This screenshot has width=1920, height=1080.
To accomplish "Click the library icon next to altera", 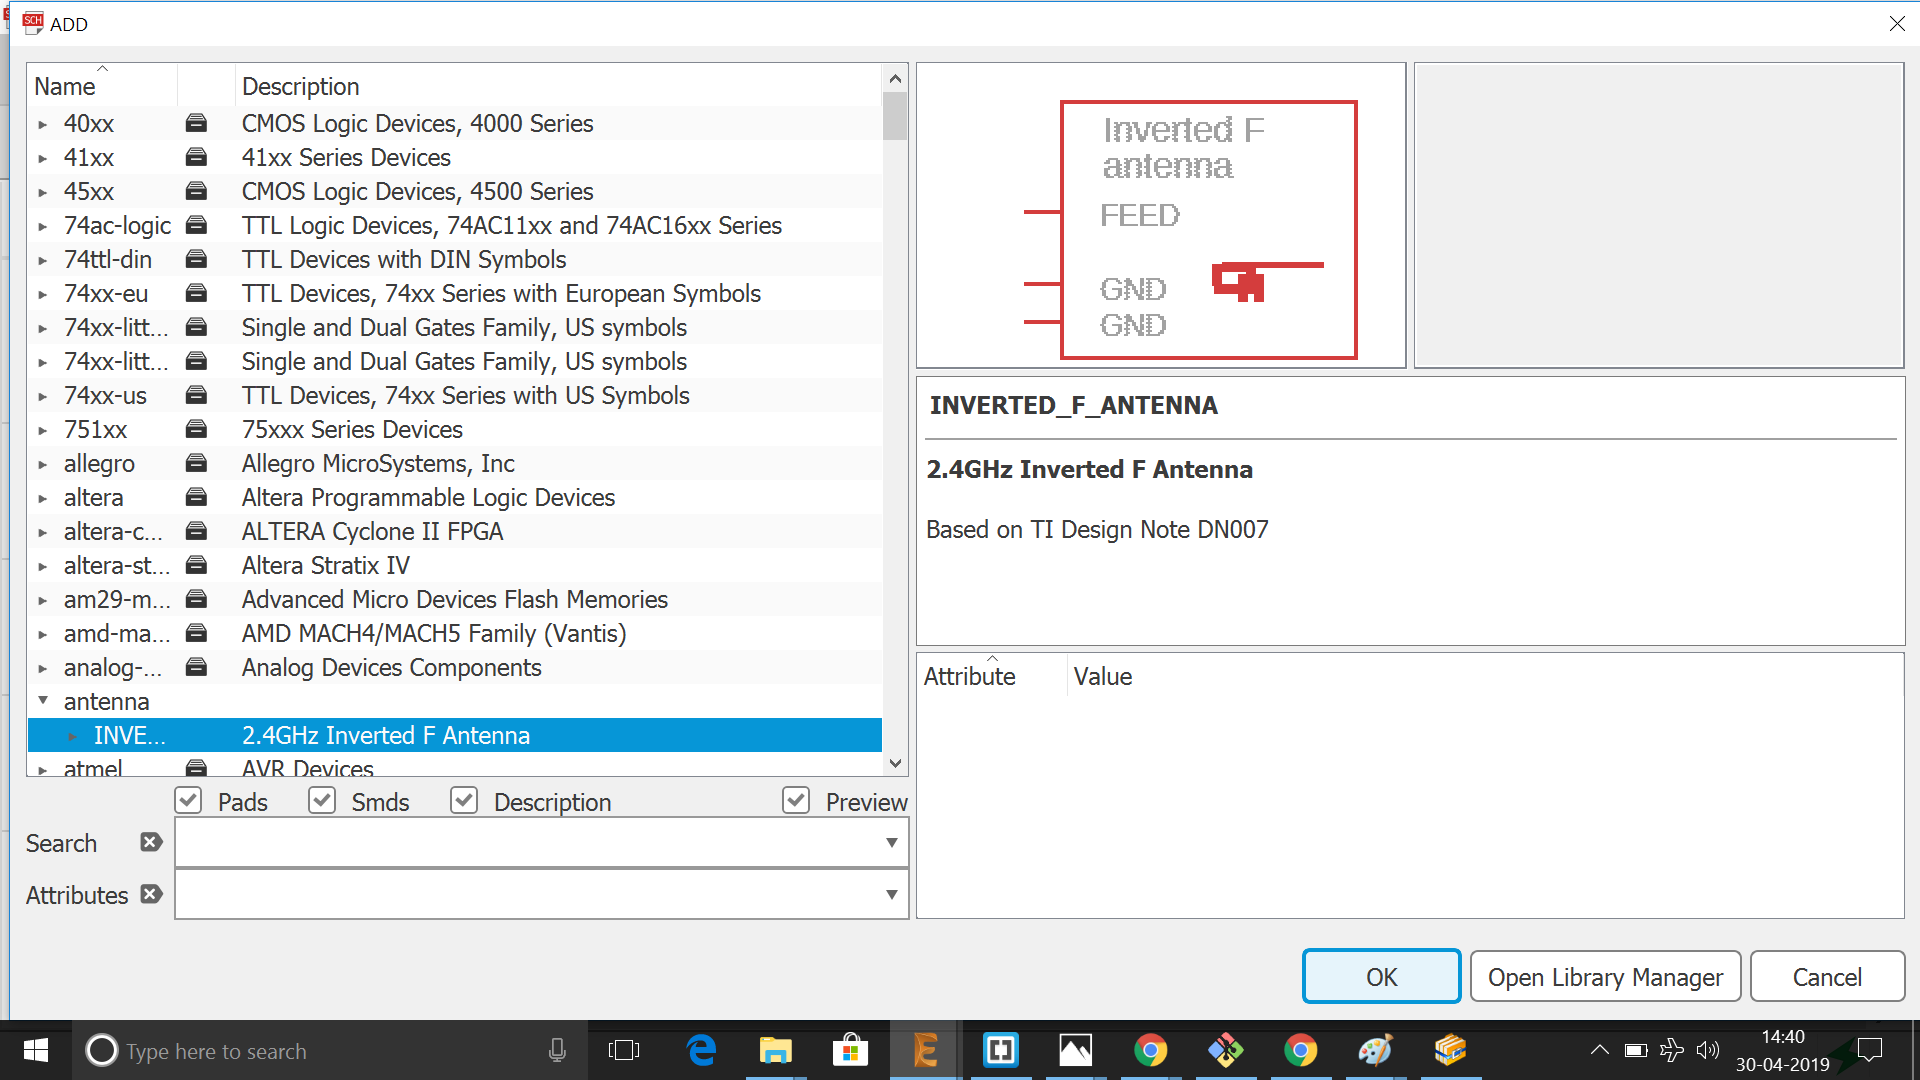I will 196,497.
